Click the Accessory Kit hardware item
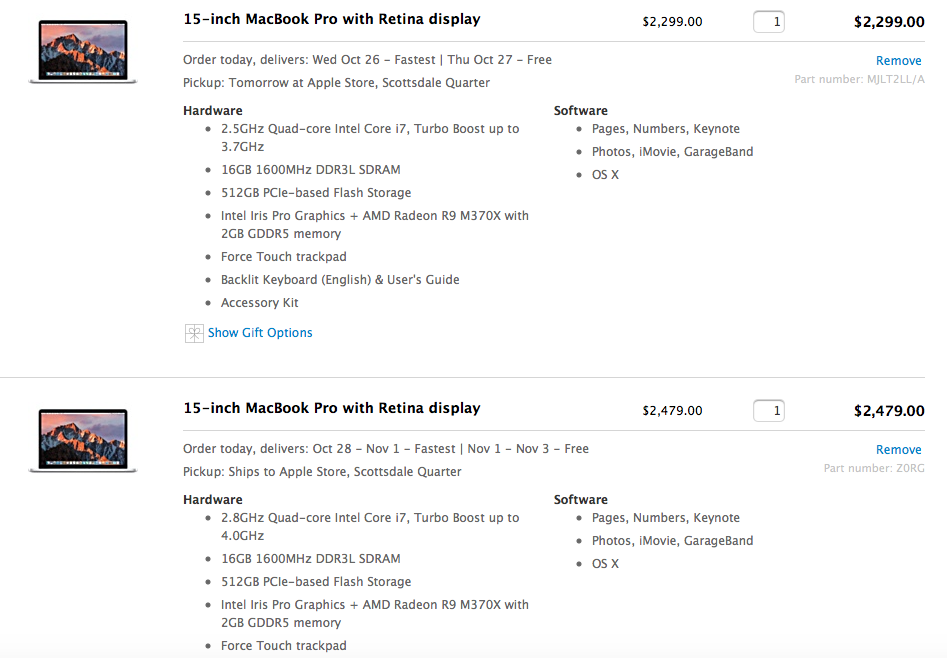 tap(260, 303)
